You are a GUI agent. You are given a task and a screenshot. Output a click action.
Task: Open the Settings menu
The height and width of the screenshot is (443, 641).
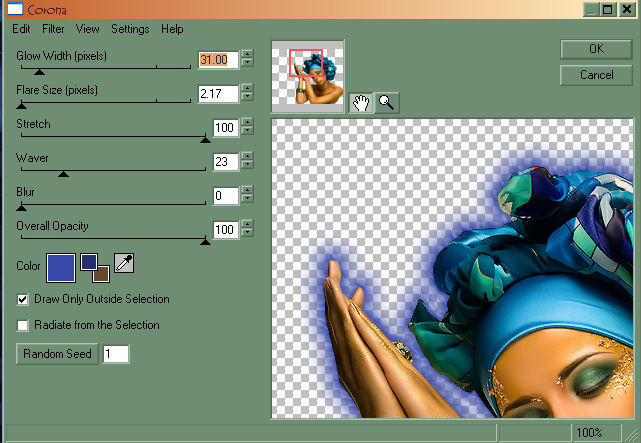pos(130,29)
